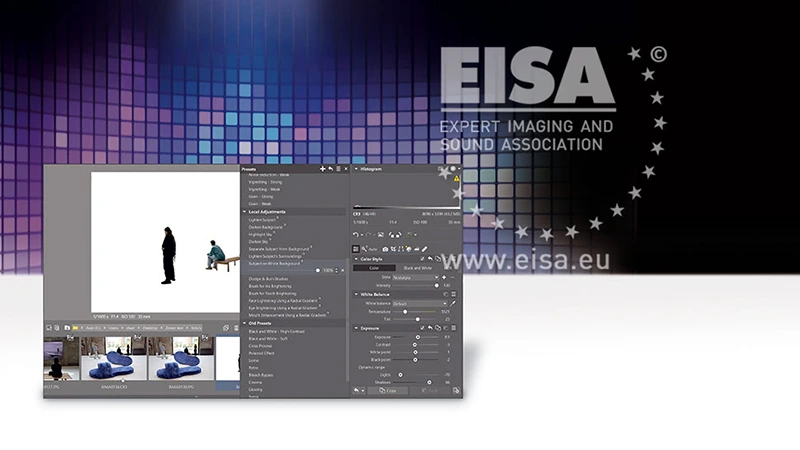Click the Redo arrow below the histogram

point(368,235)
